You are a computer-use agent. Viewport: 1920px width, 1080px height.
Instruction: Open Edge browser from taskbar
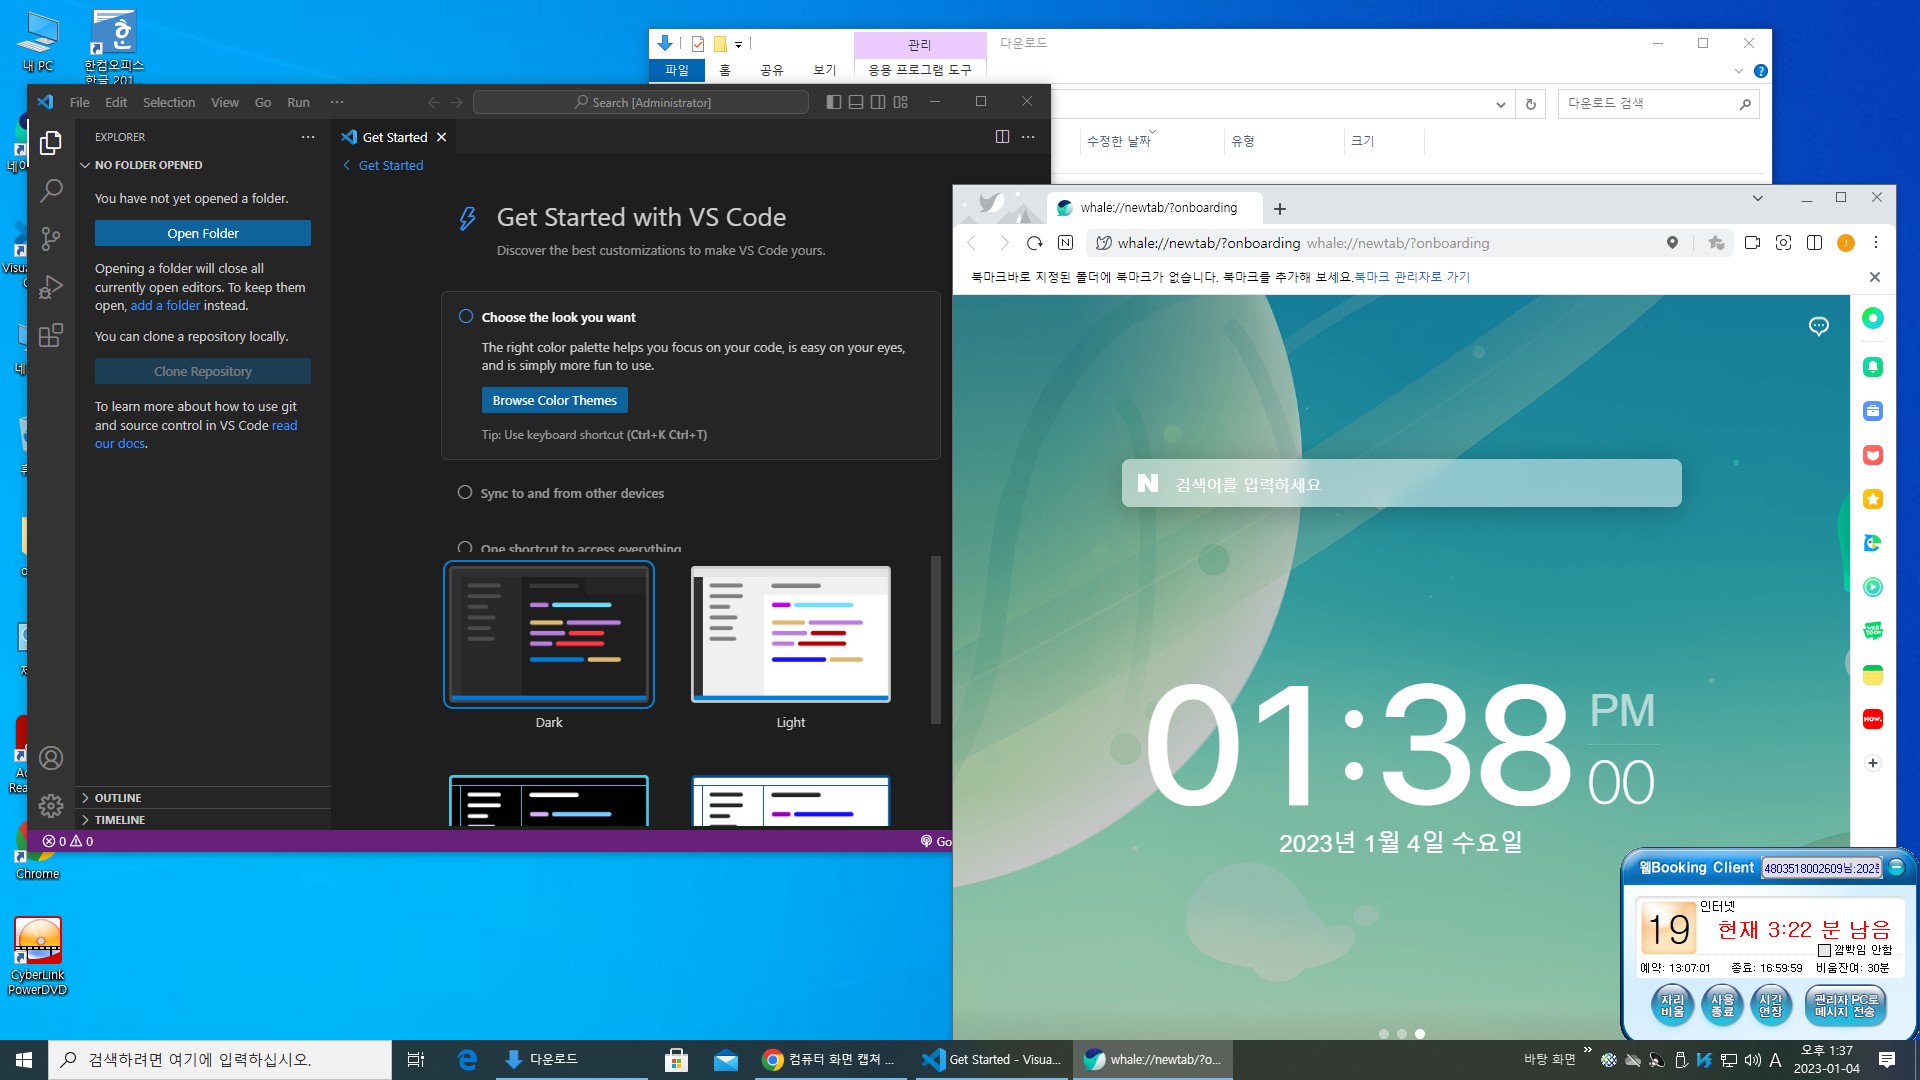(467, 1060)
